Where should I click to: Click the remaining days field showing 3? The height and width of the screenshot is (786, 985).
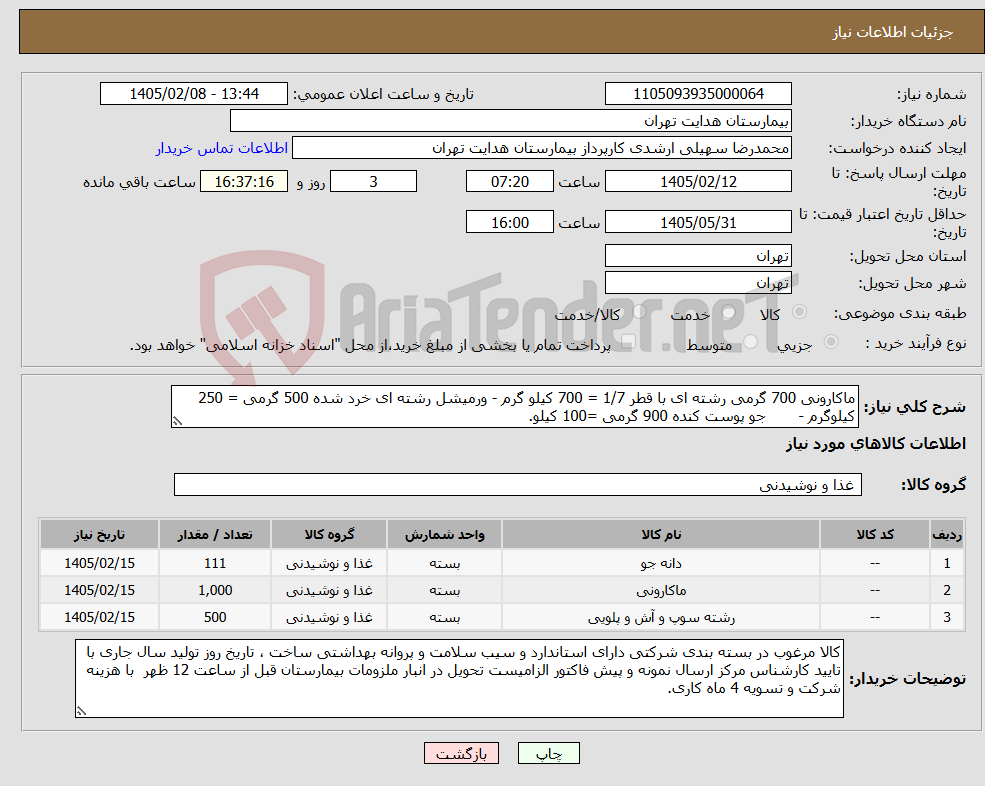click(373, 182)
